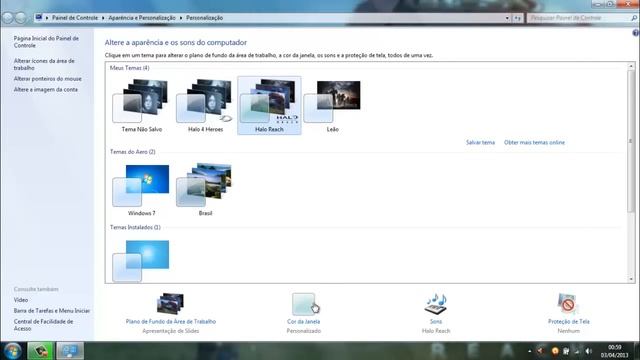Click the theme list scroll down arrow
The width and height of the screenshot is (640, 360).
631,279
